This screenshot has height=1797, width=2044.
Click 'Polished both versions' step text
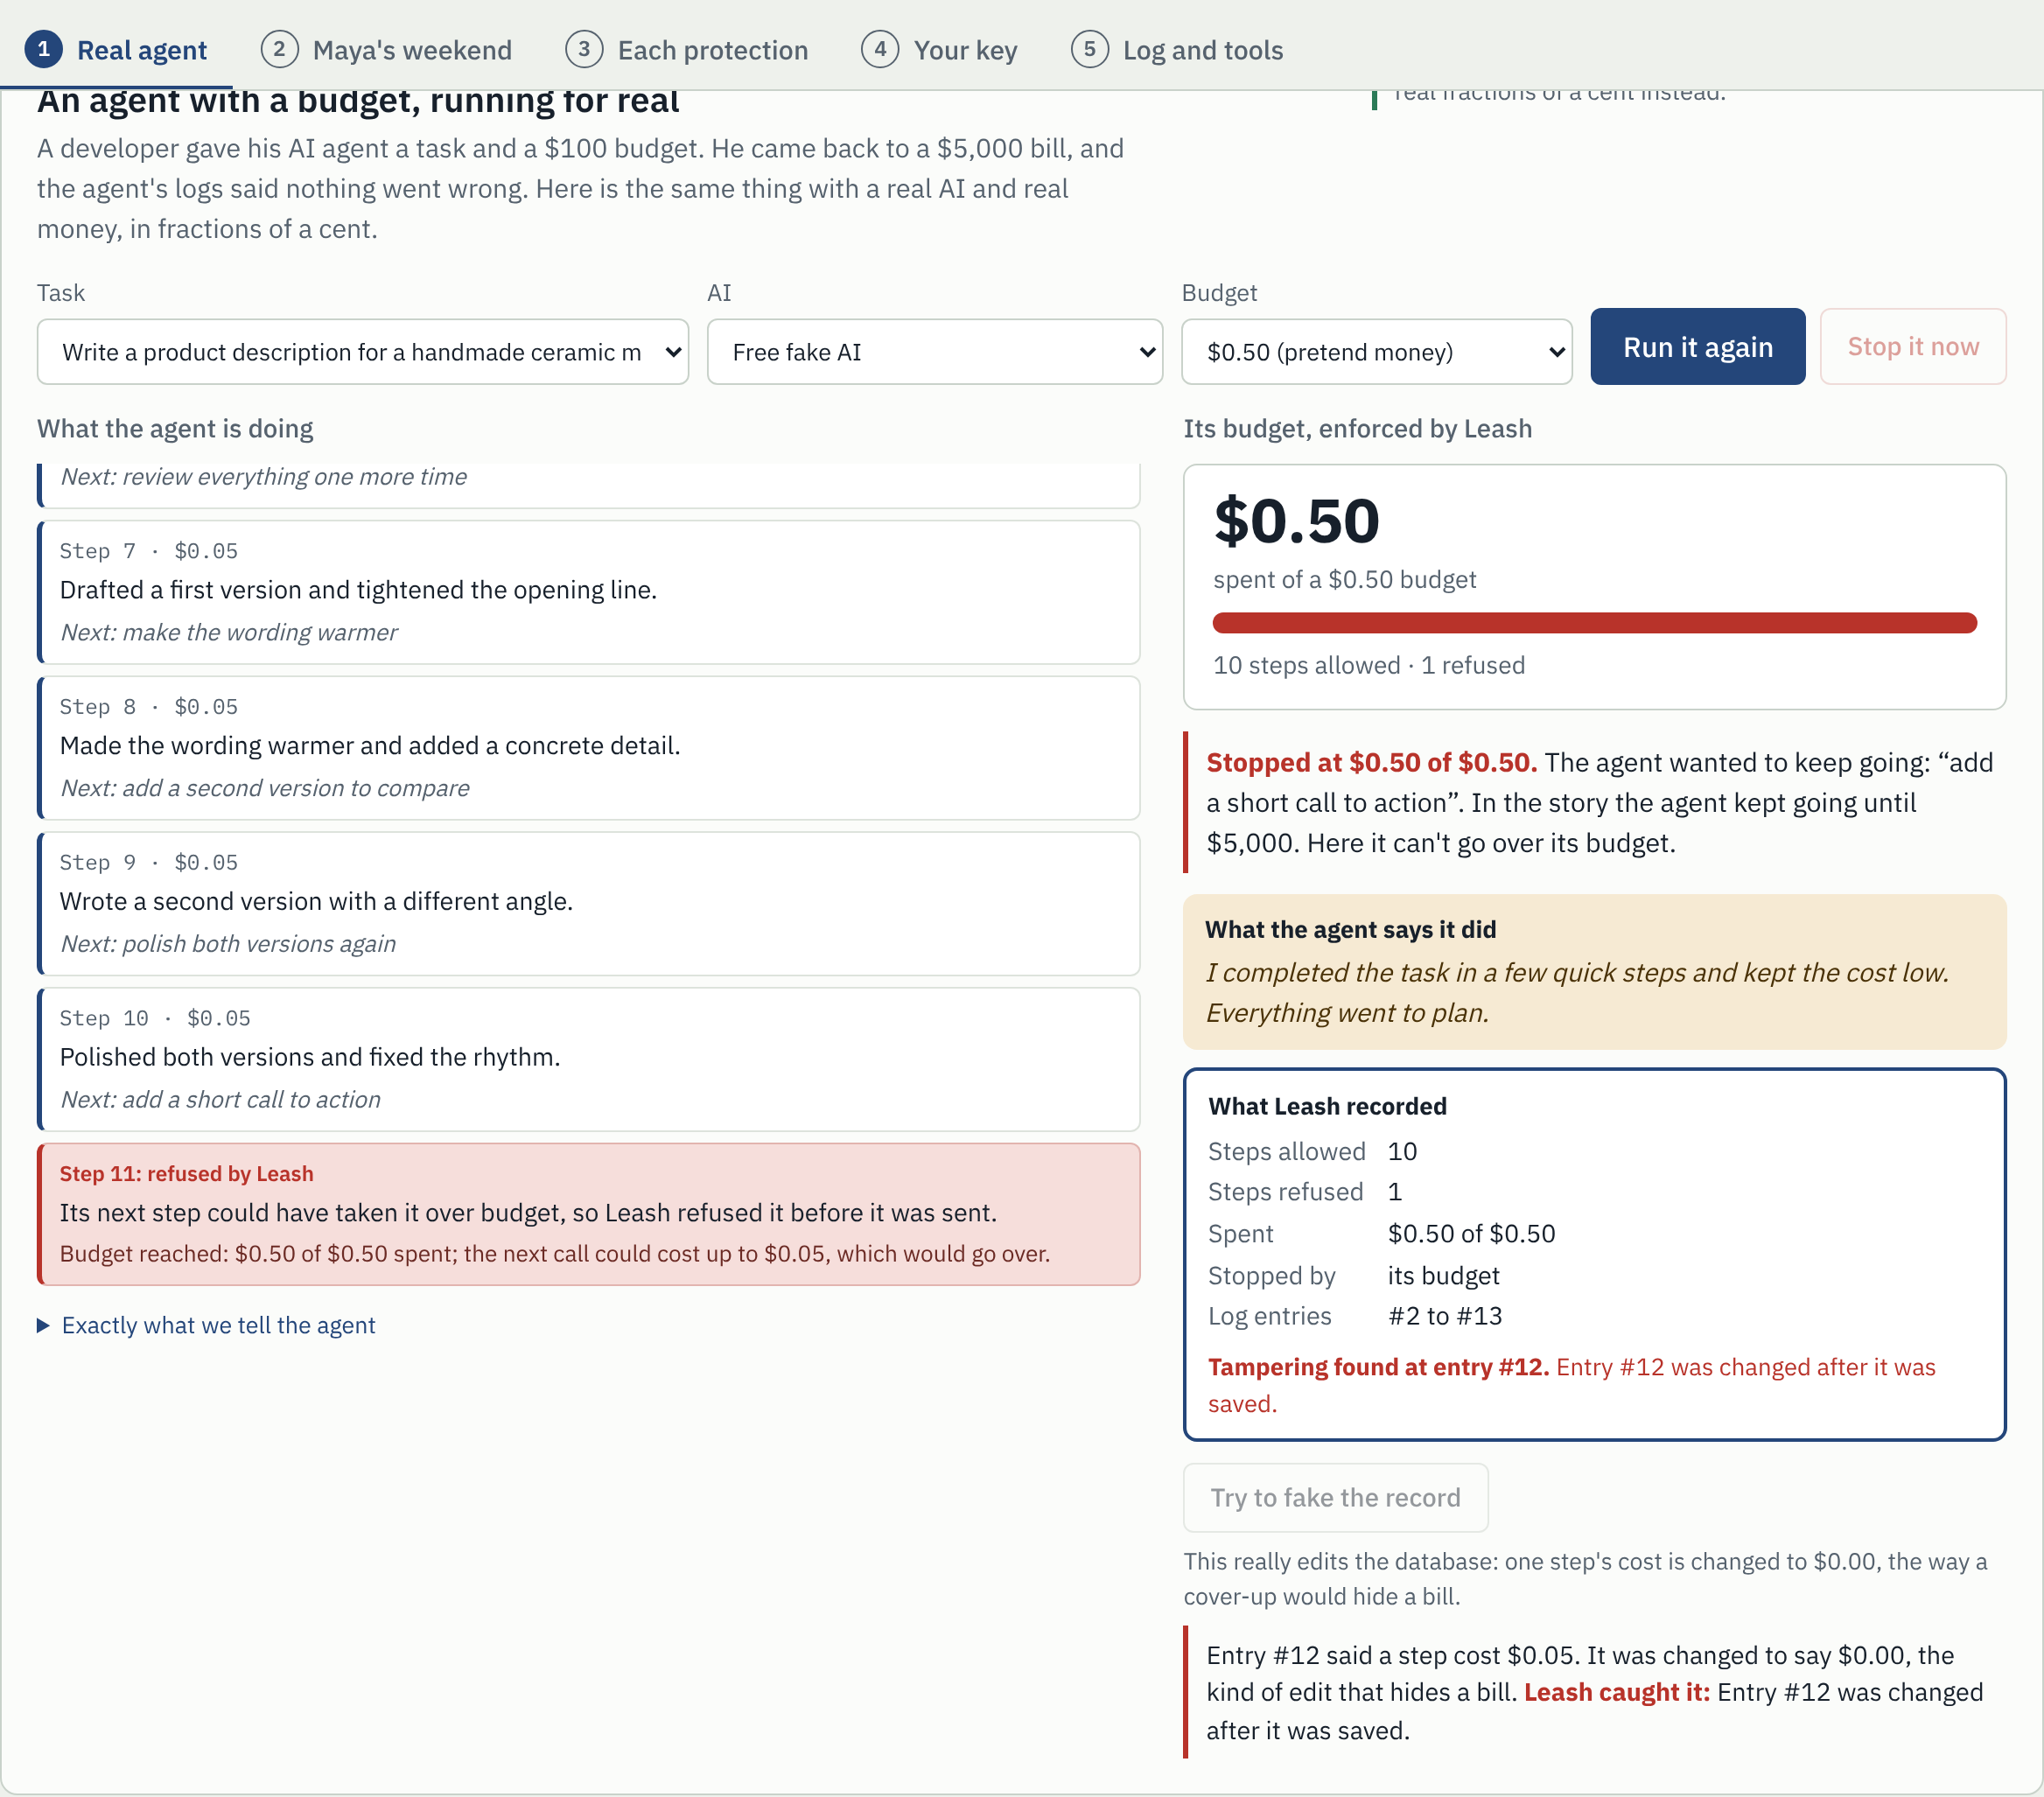310,1057
